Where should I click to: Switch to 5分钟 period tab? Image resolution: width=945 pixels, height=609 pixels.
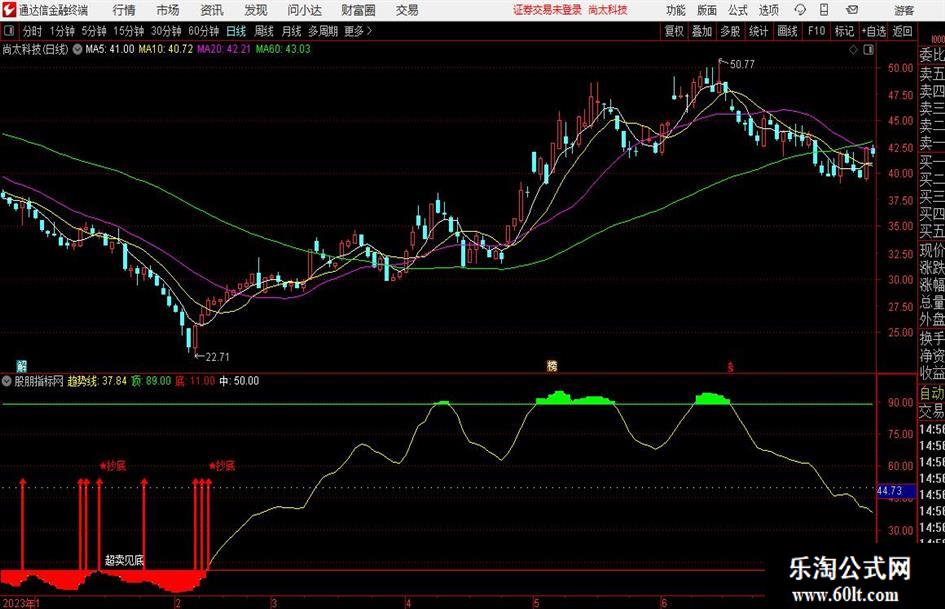click(93, 31)
